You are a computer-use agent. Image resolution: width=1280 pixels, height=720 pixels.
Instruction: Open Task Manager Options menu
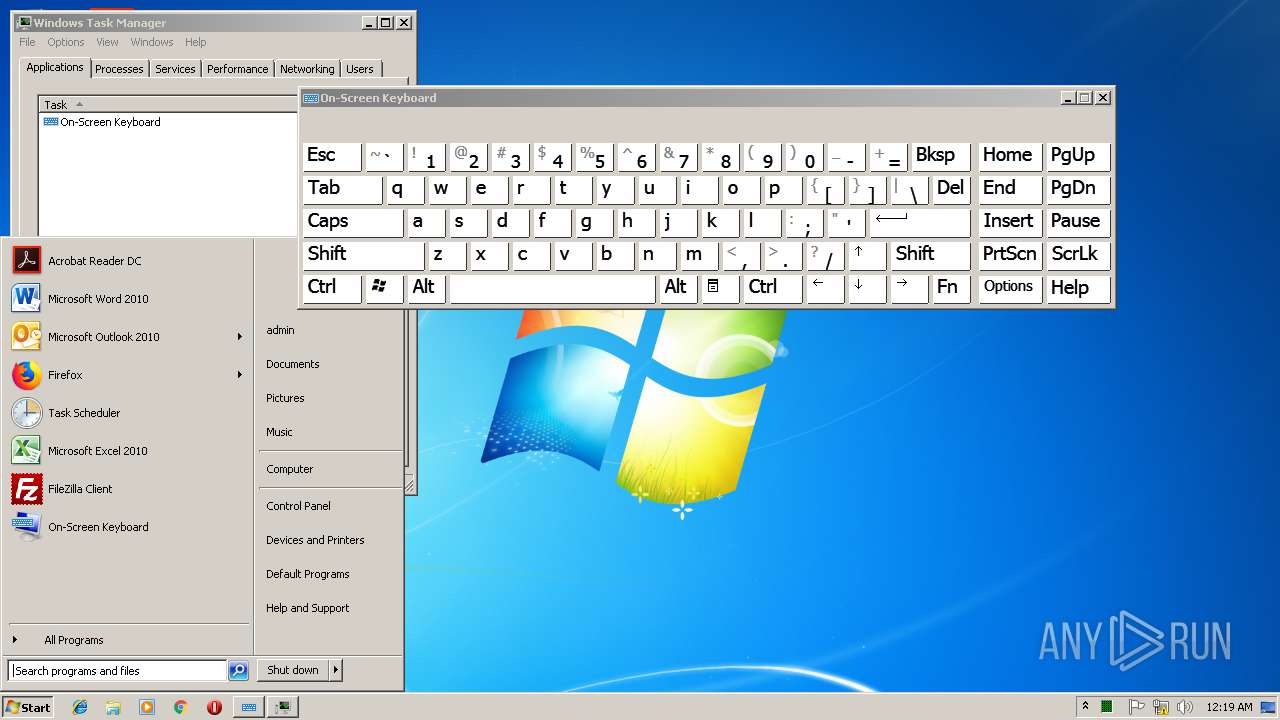(x=66, y=42)
